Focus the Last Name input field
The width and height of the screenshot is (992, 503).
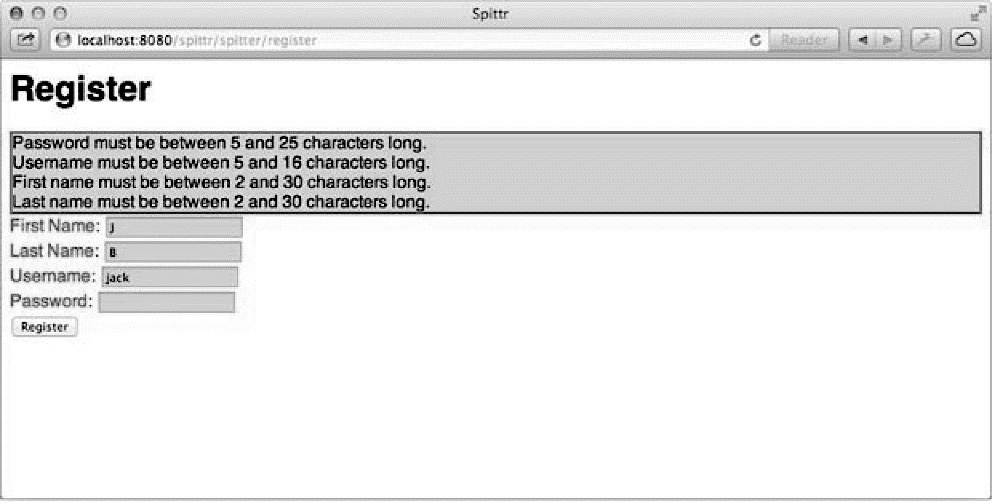click(x=173, y=252)
